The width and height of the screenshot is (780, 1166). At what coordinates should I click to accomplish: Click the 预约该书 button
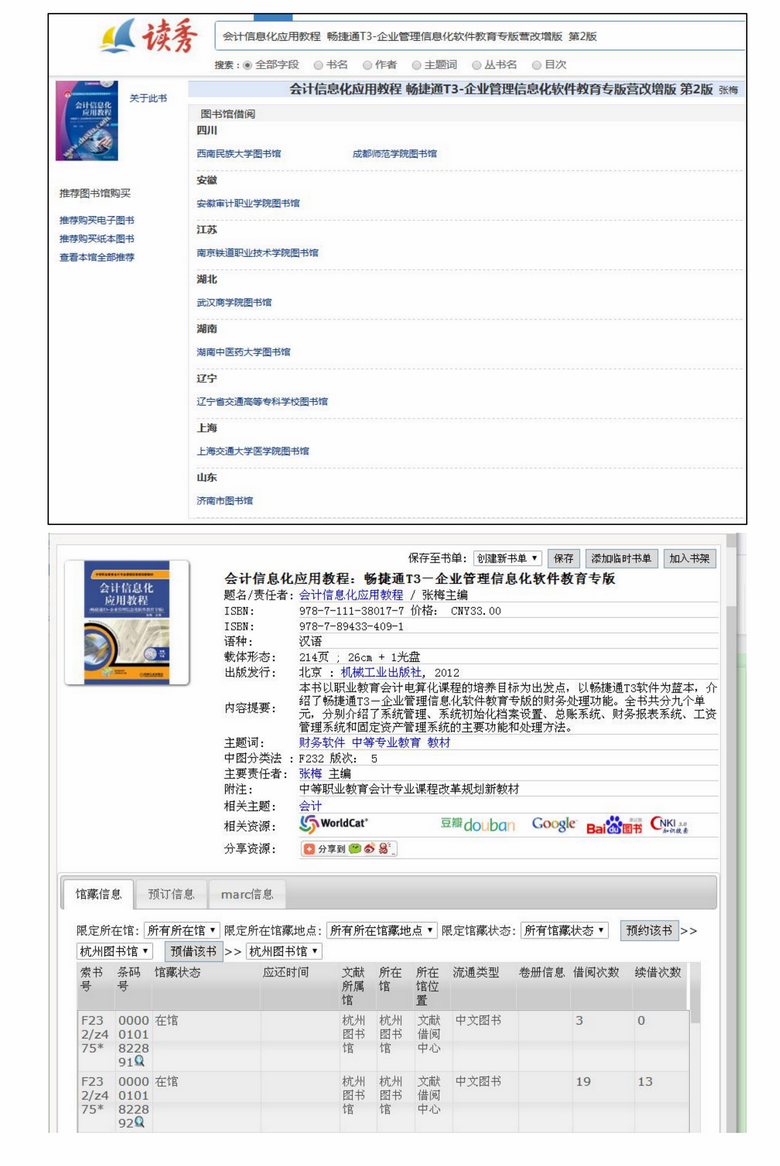649,930
